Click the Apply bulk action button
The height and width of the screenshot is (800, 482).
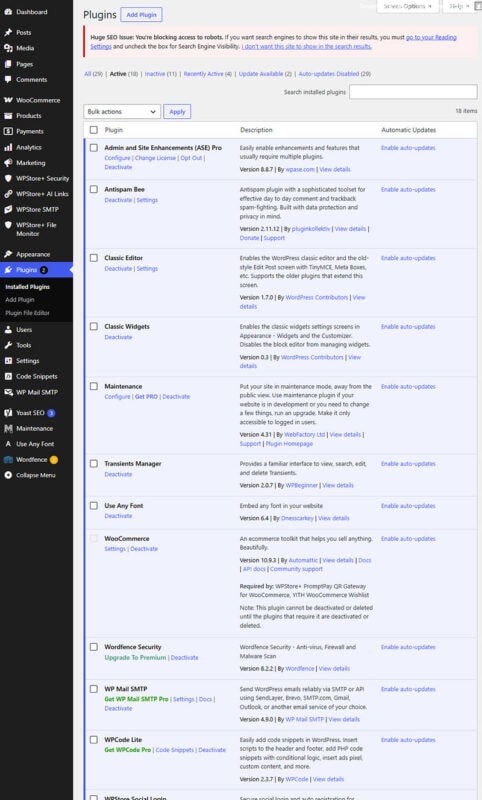pos(177,111)
